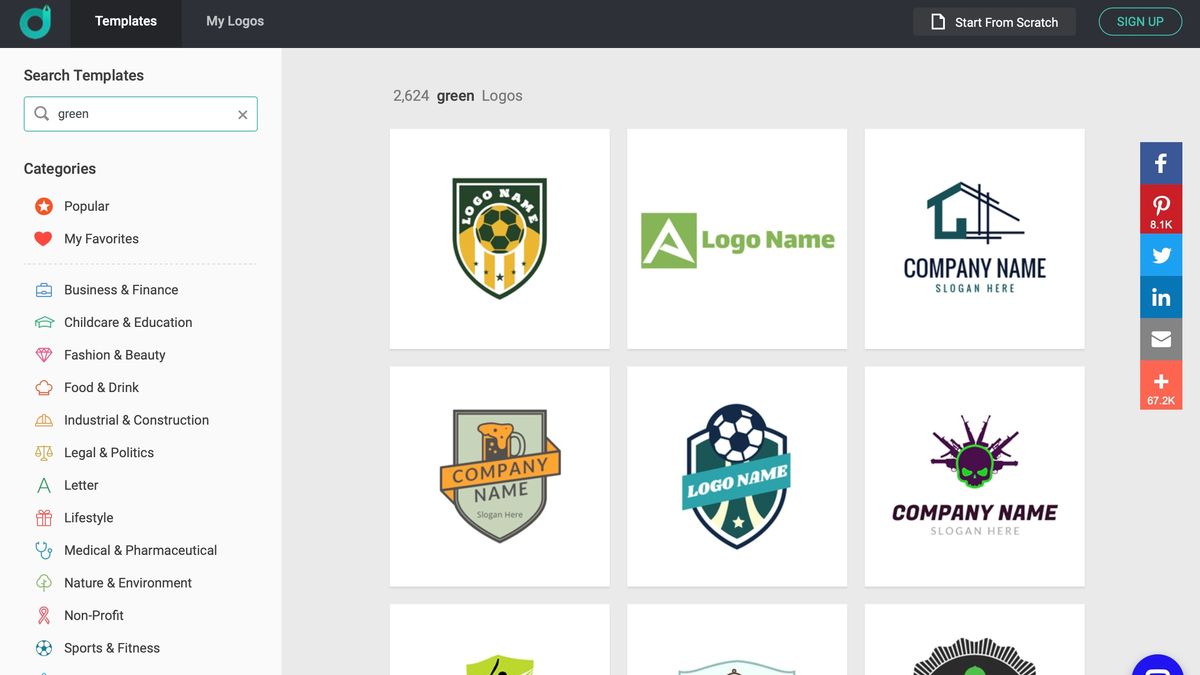Image resolution: width=1200 pixels, height=675 pixels.
Task: Click the Legal & Politics scales icon
Action: click(x=44, y=453)
